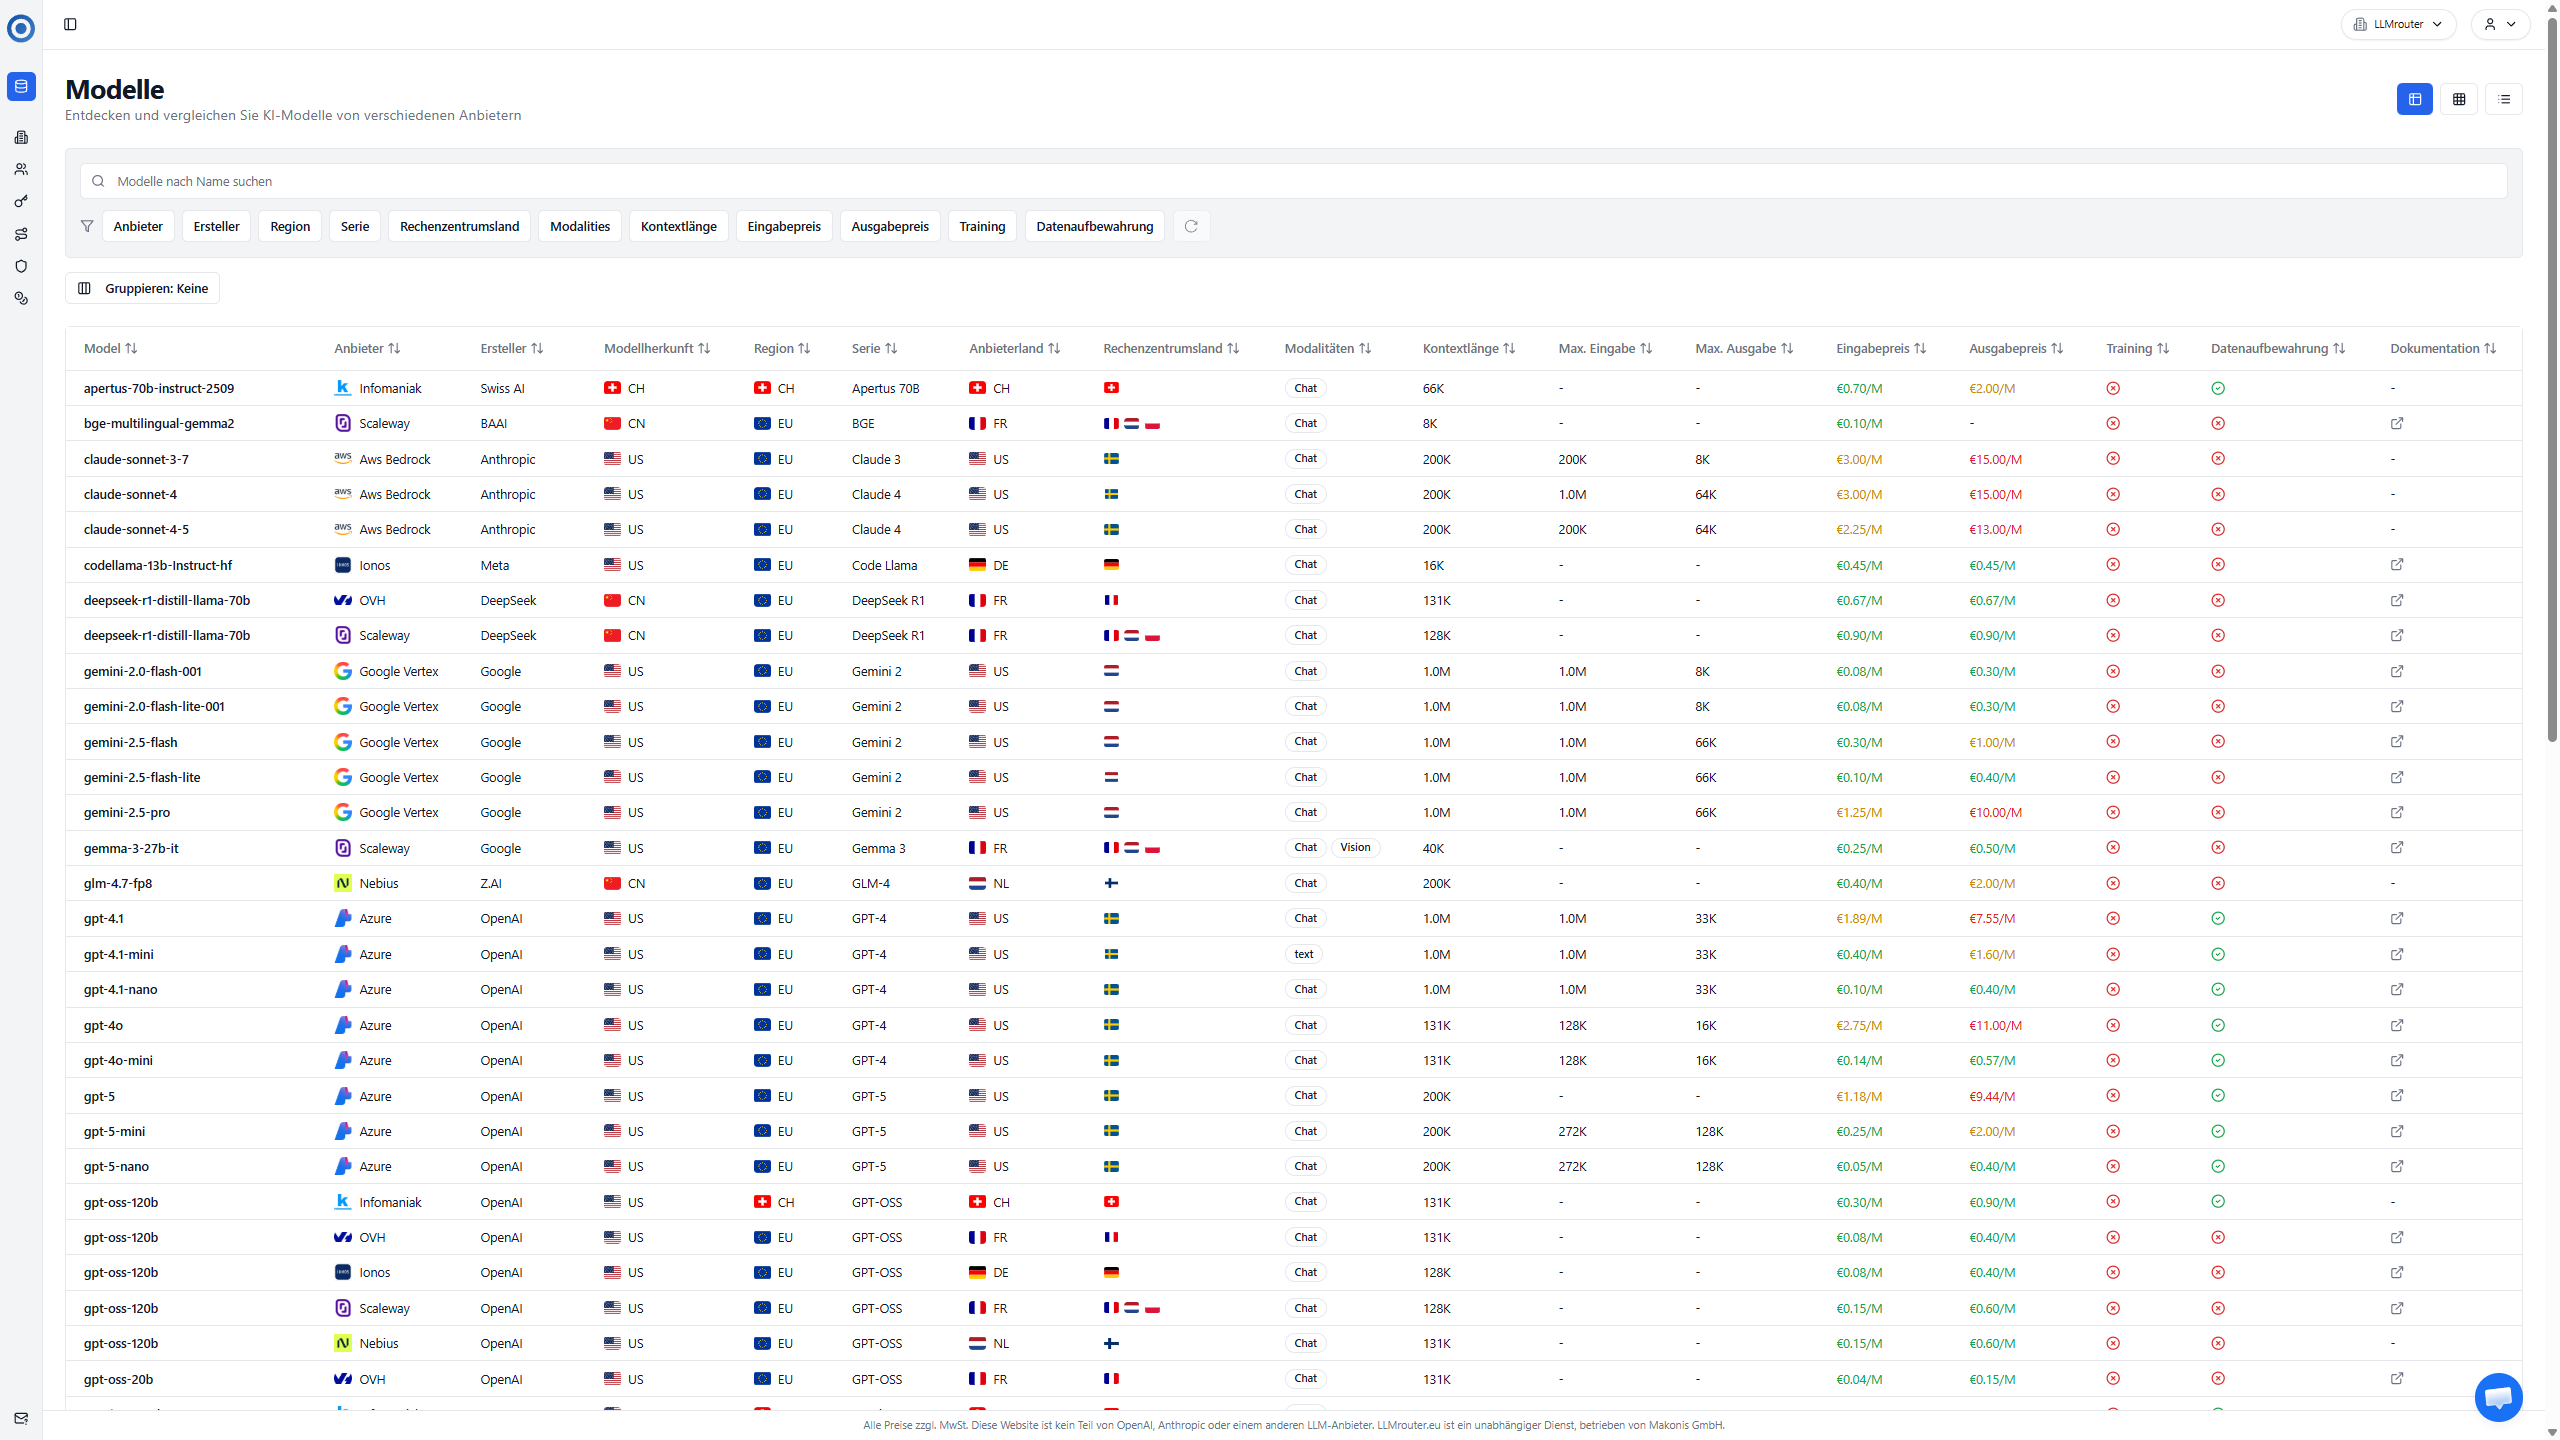Open the chat support bubble

pos(2498,1397)
